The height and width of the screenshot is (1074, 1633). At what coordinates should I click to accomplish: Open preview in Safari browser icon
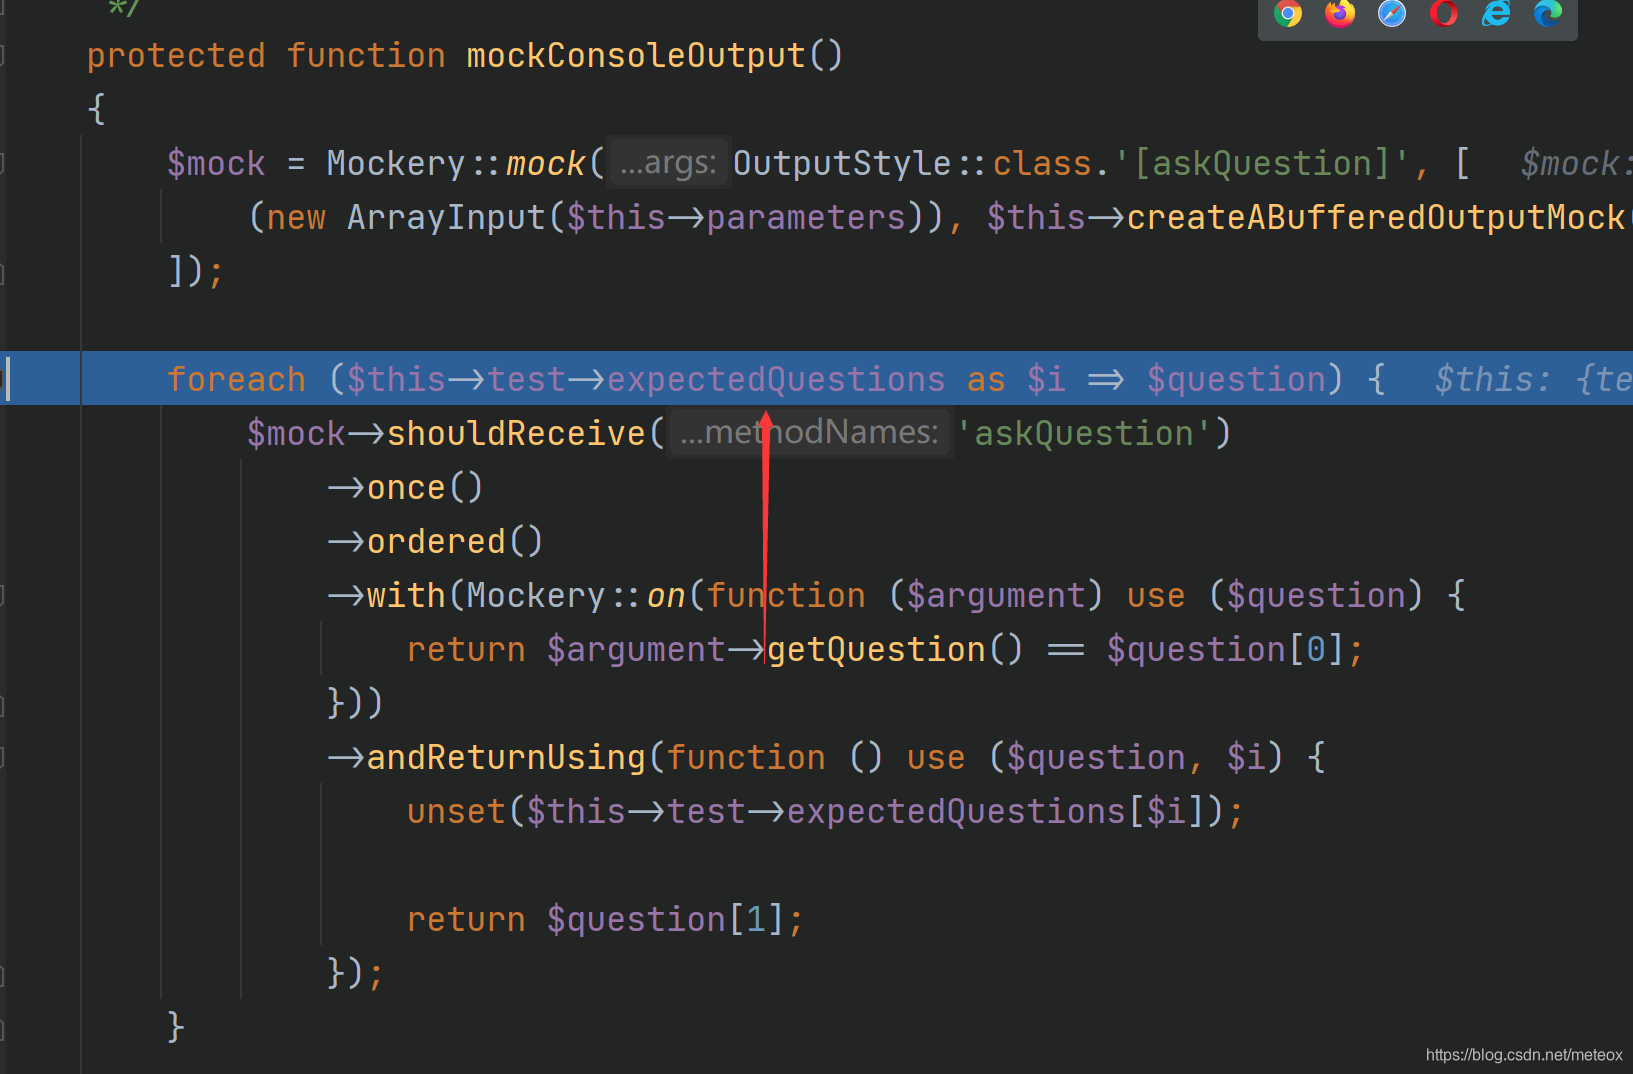(x=1392, y=13)
